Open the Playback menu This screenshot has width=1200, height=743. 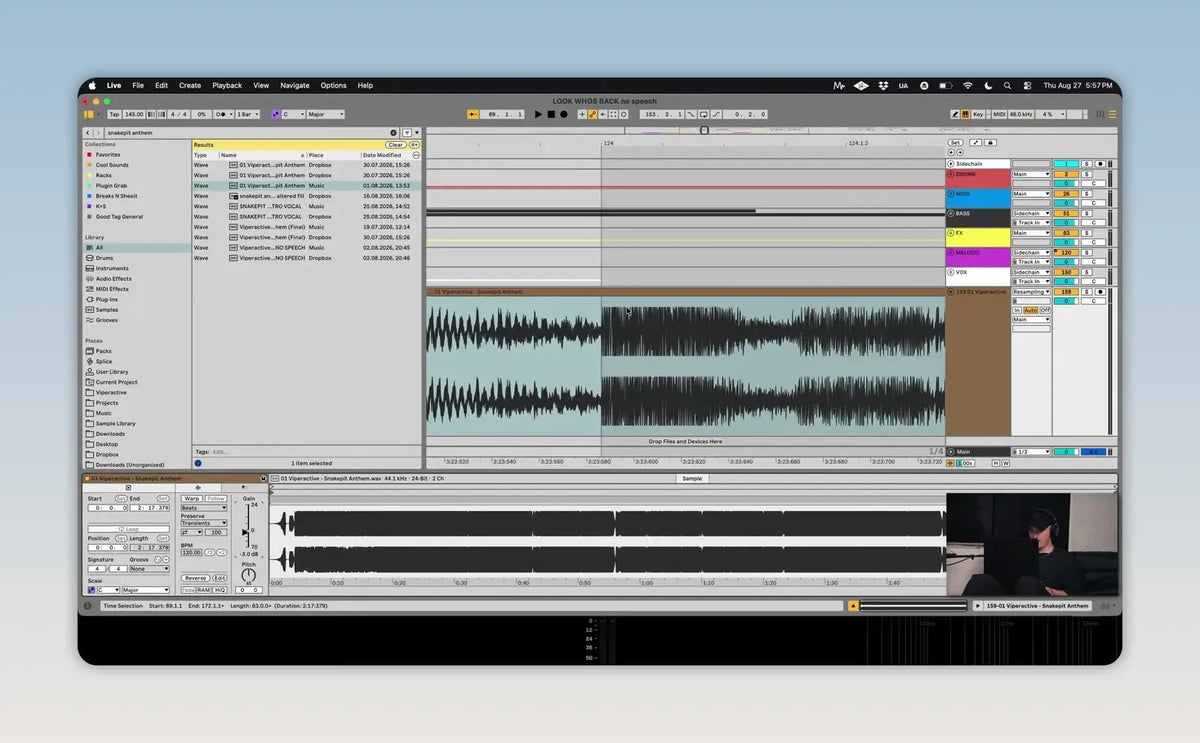pos(227,86)
